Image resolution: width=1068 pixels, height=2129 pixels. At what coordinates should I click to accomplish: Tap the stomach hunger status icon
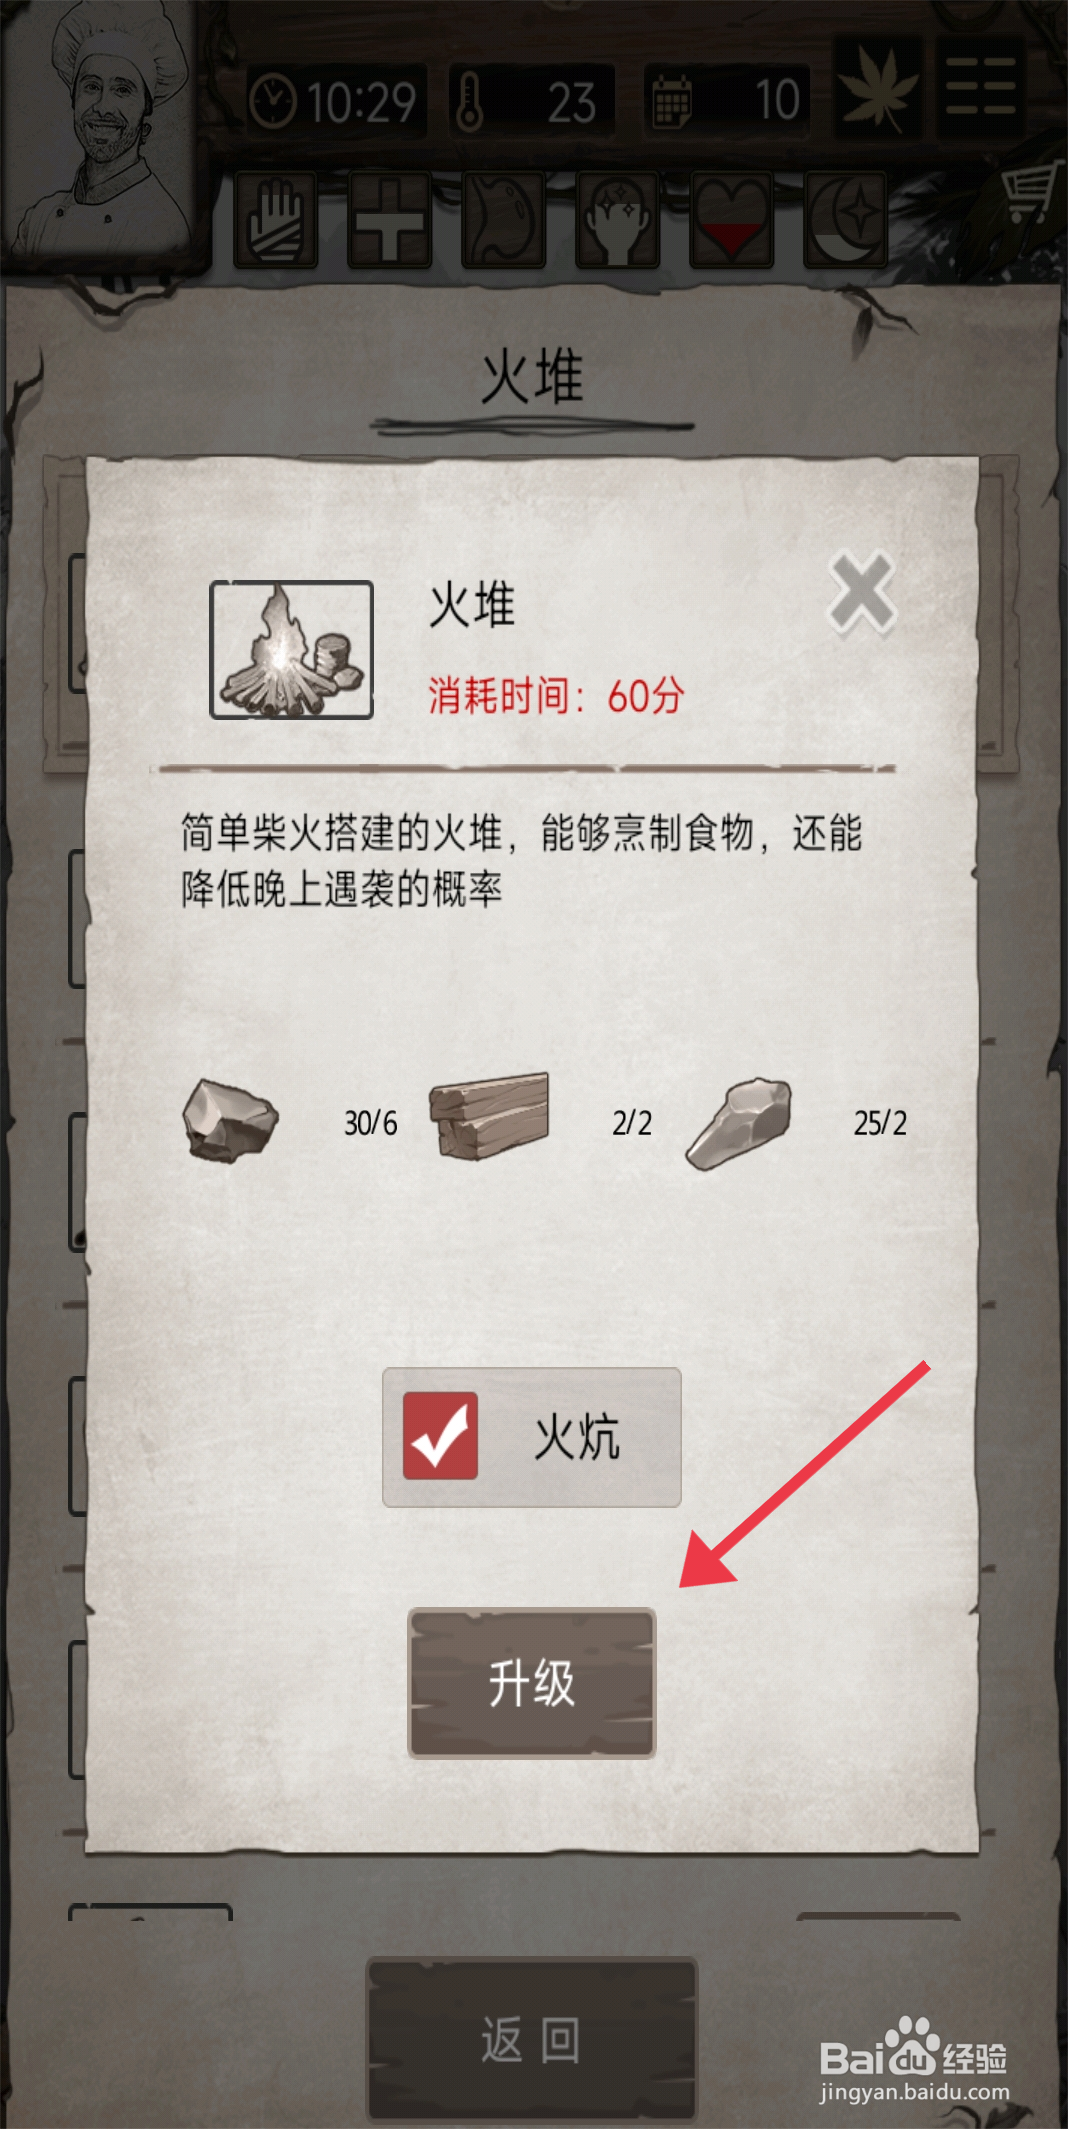coord(504,220)
